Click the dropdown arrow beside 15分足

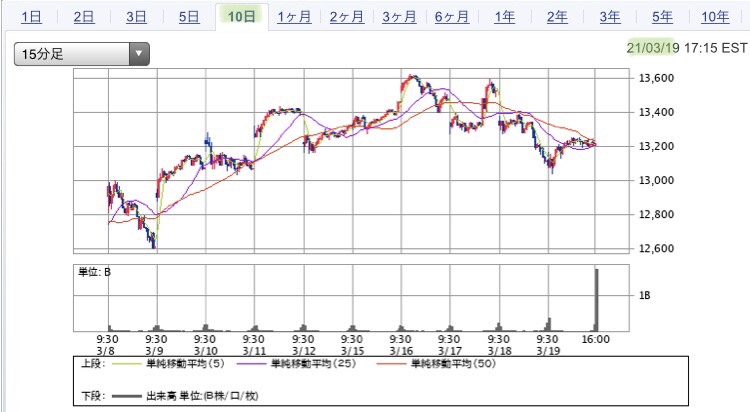pos(139,54)
